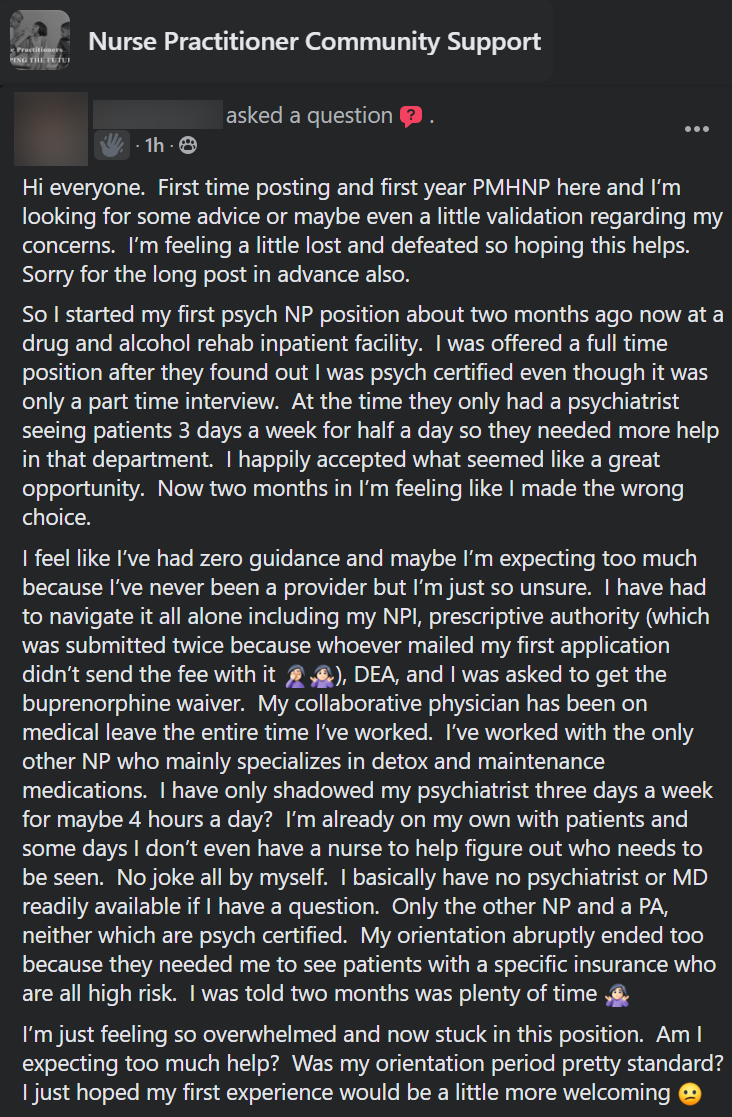Open the Nurse Practitioner Community Support group name
Viewport: 732px width, 1117px height.
(315, 41)
